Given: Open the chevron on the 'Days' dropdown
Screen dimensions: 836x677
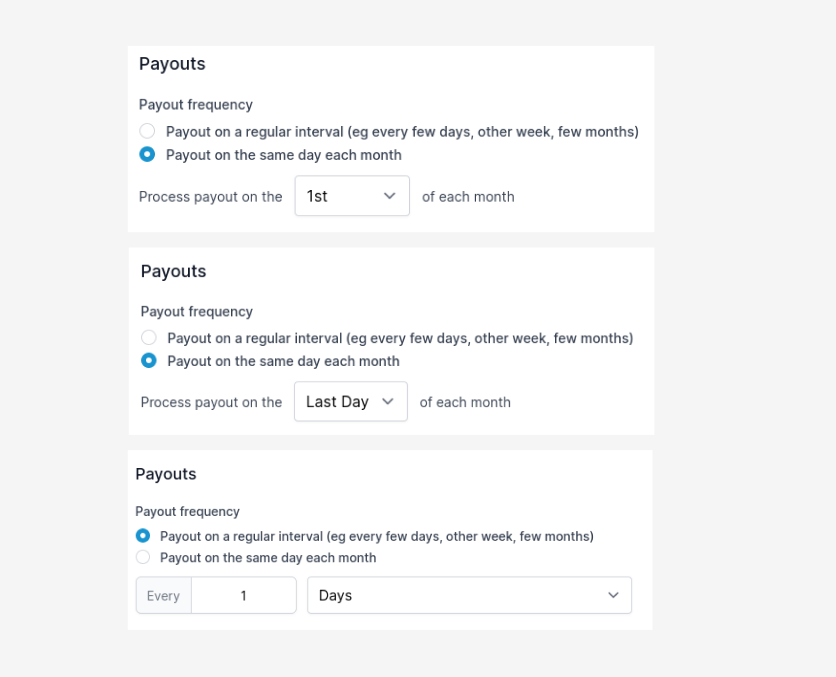Looking at the screenshot, I should click(x=613, y=595).
